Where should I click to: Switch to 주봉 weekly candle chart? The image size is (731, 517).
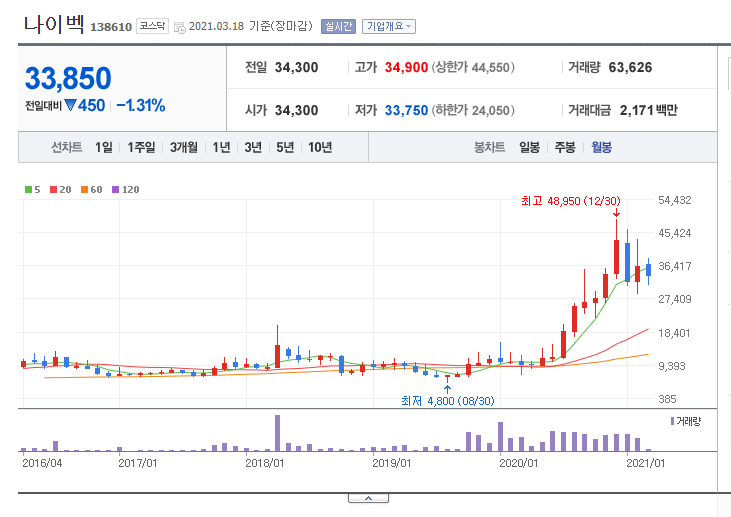click(565, 147)
